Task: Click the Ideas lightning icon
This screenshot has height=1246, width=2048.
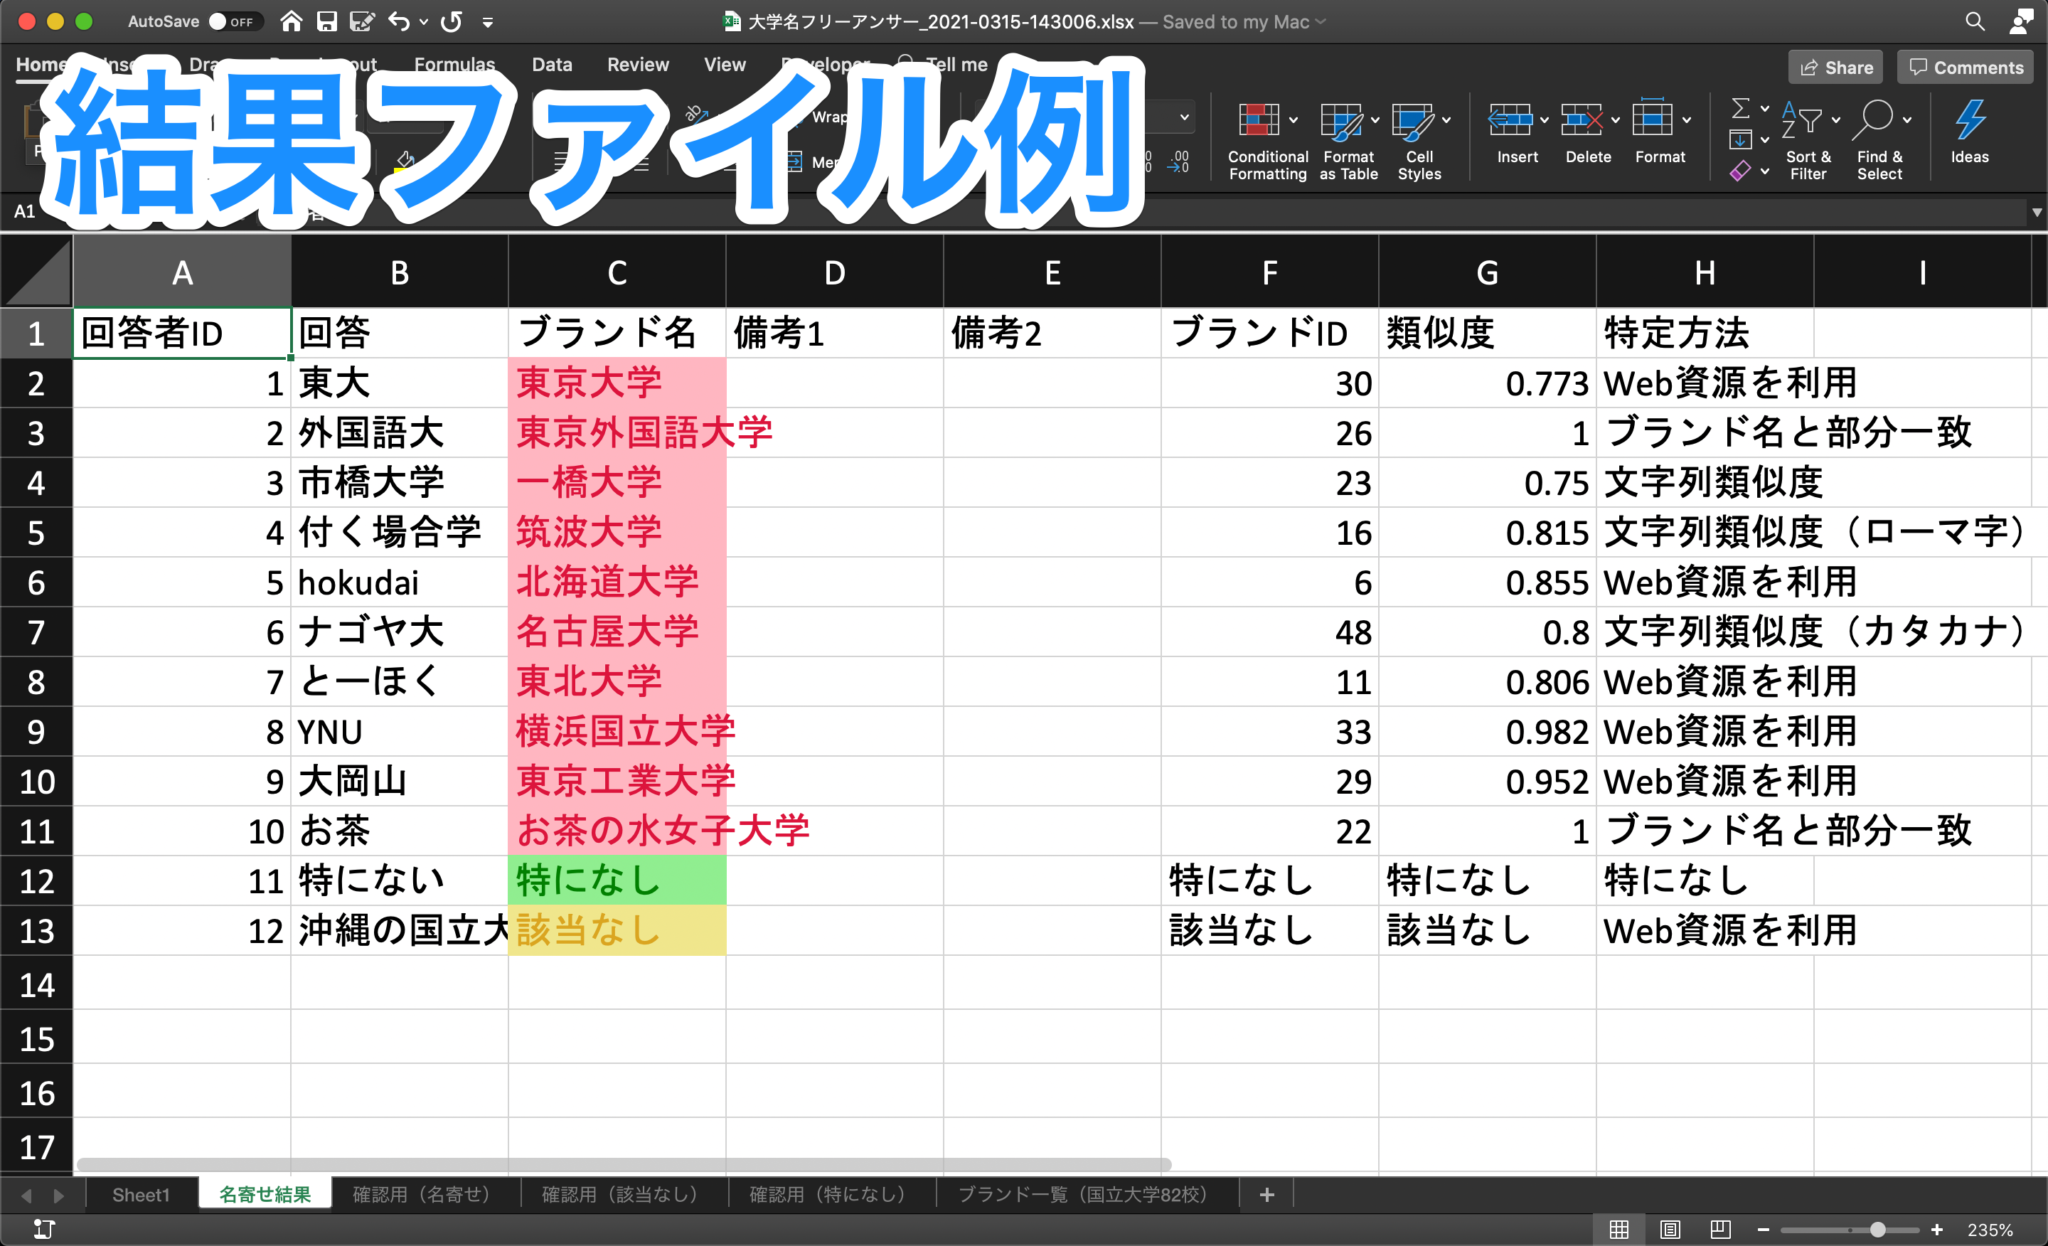Action: coord(1970,120)
